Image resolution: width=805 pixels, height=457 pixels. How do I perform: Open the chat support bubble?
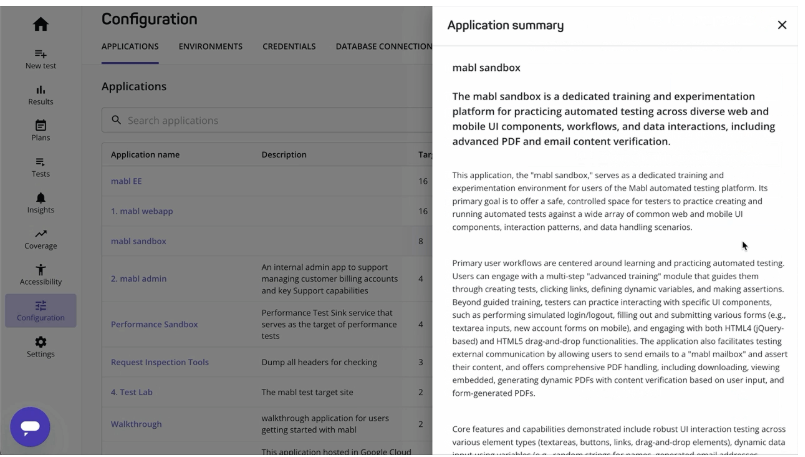[30, 427]
